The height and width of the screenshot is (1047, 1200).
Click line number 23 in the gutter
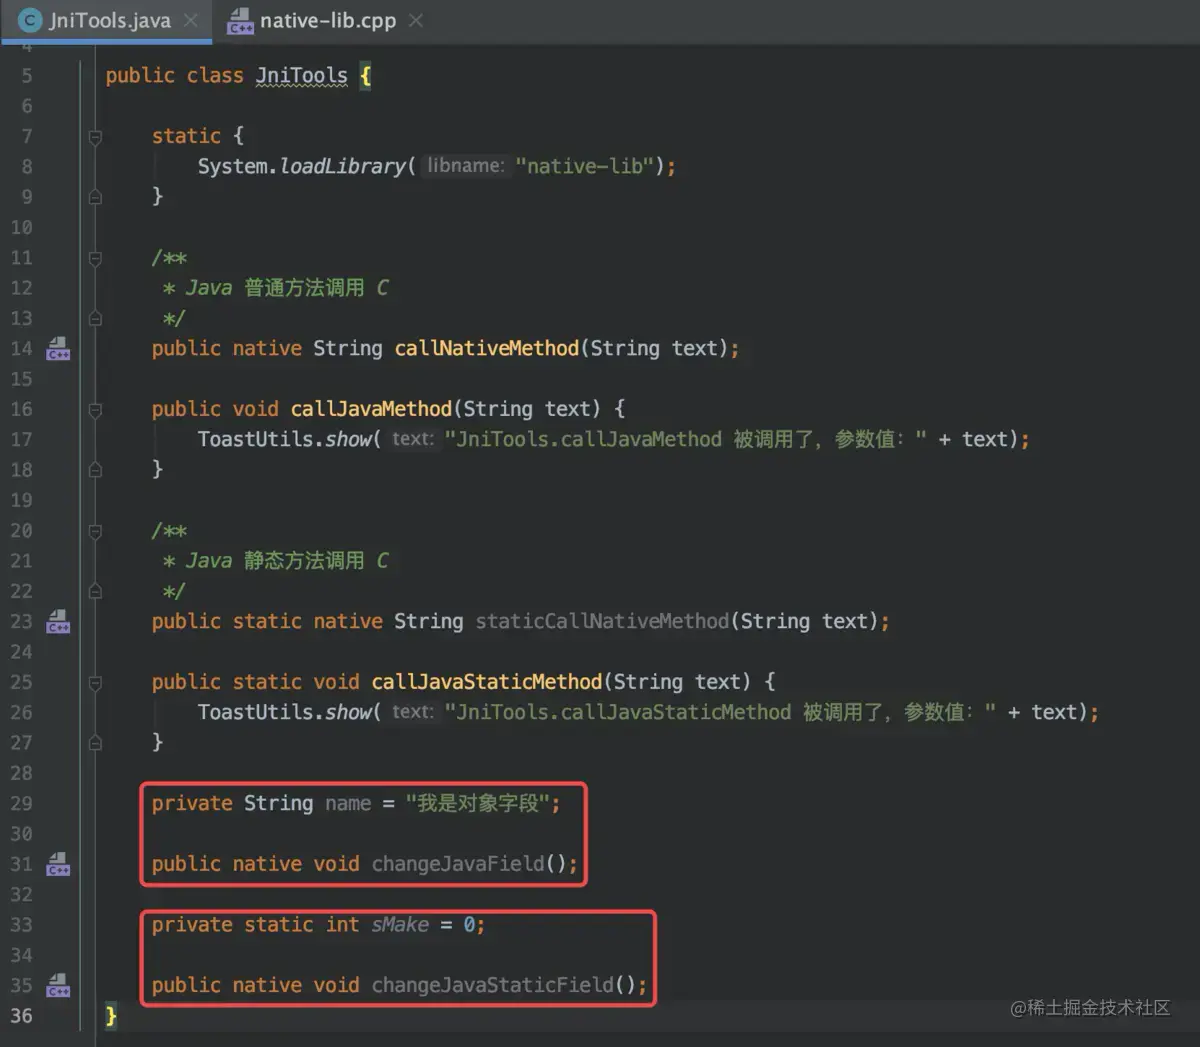click(21, 621)
